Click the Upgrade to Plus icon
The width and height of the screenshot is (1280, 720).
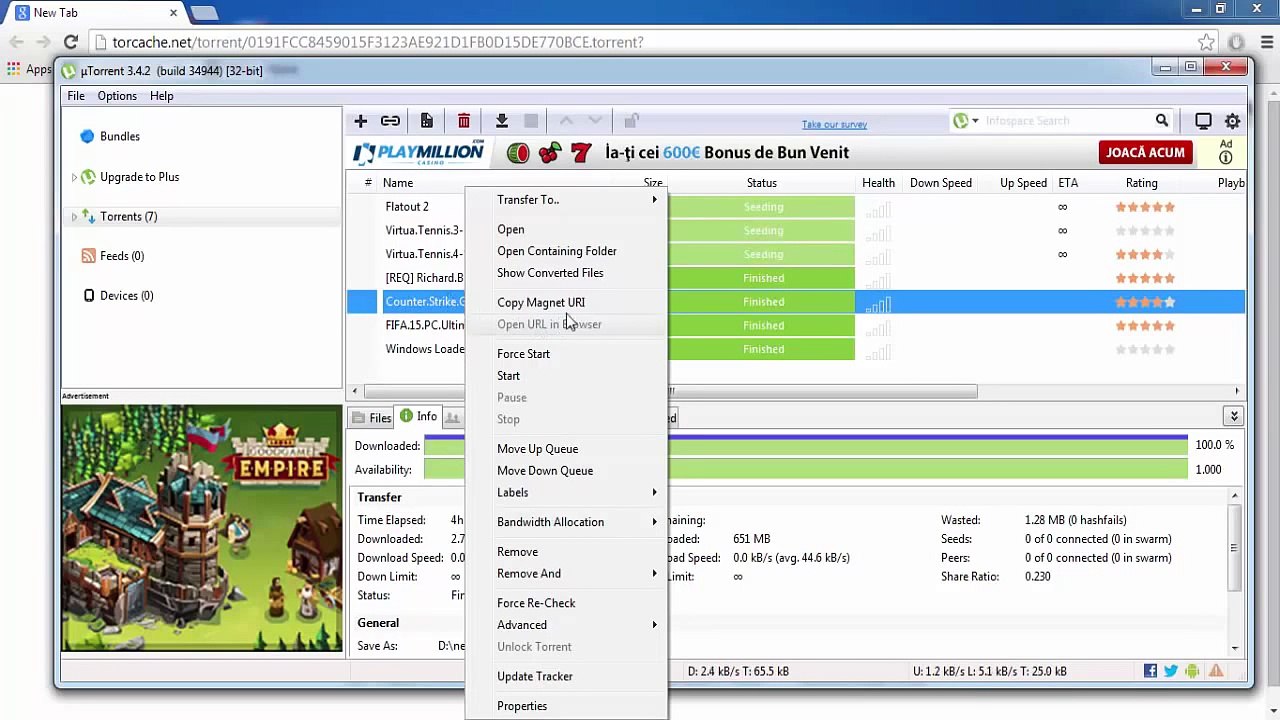click(88, 177)
